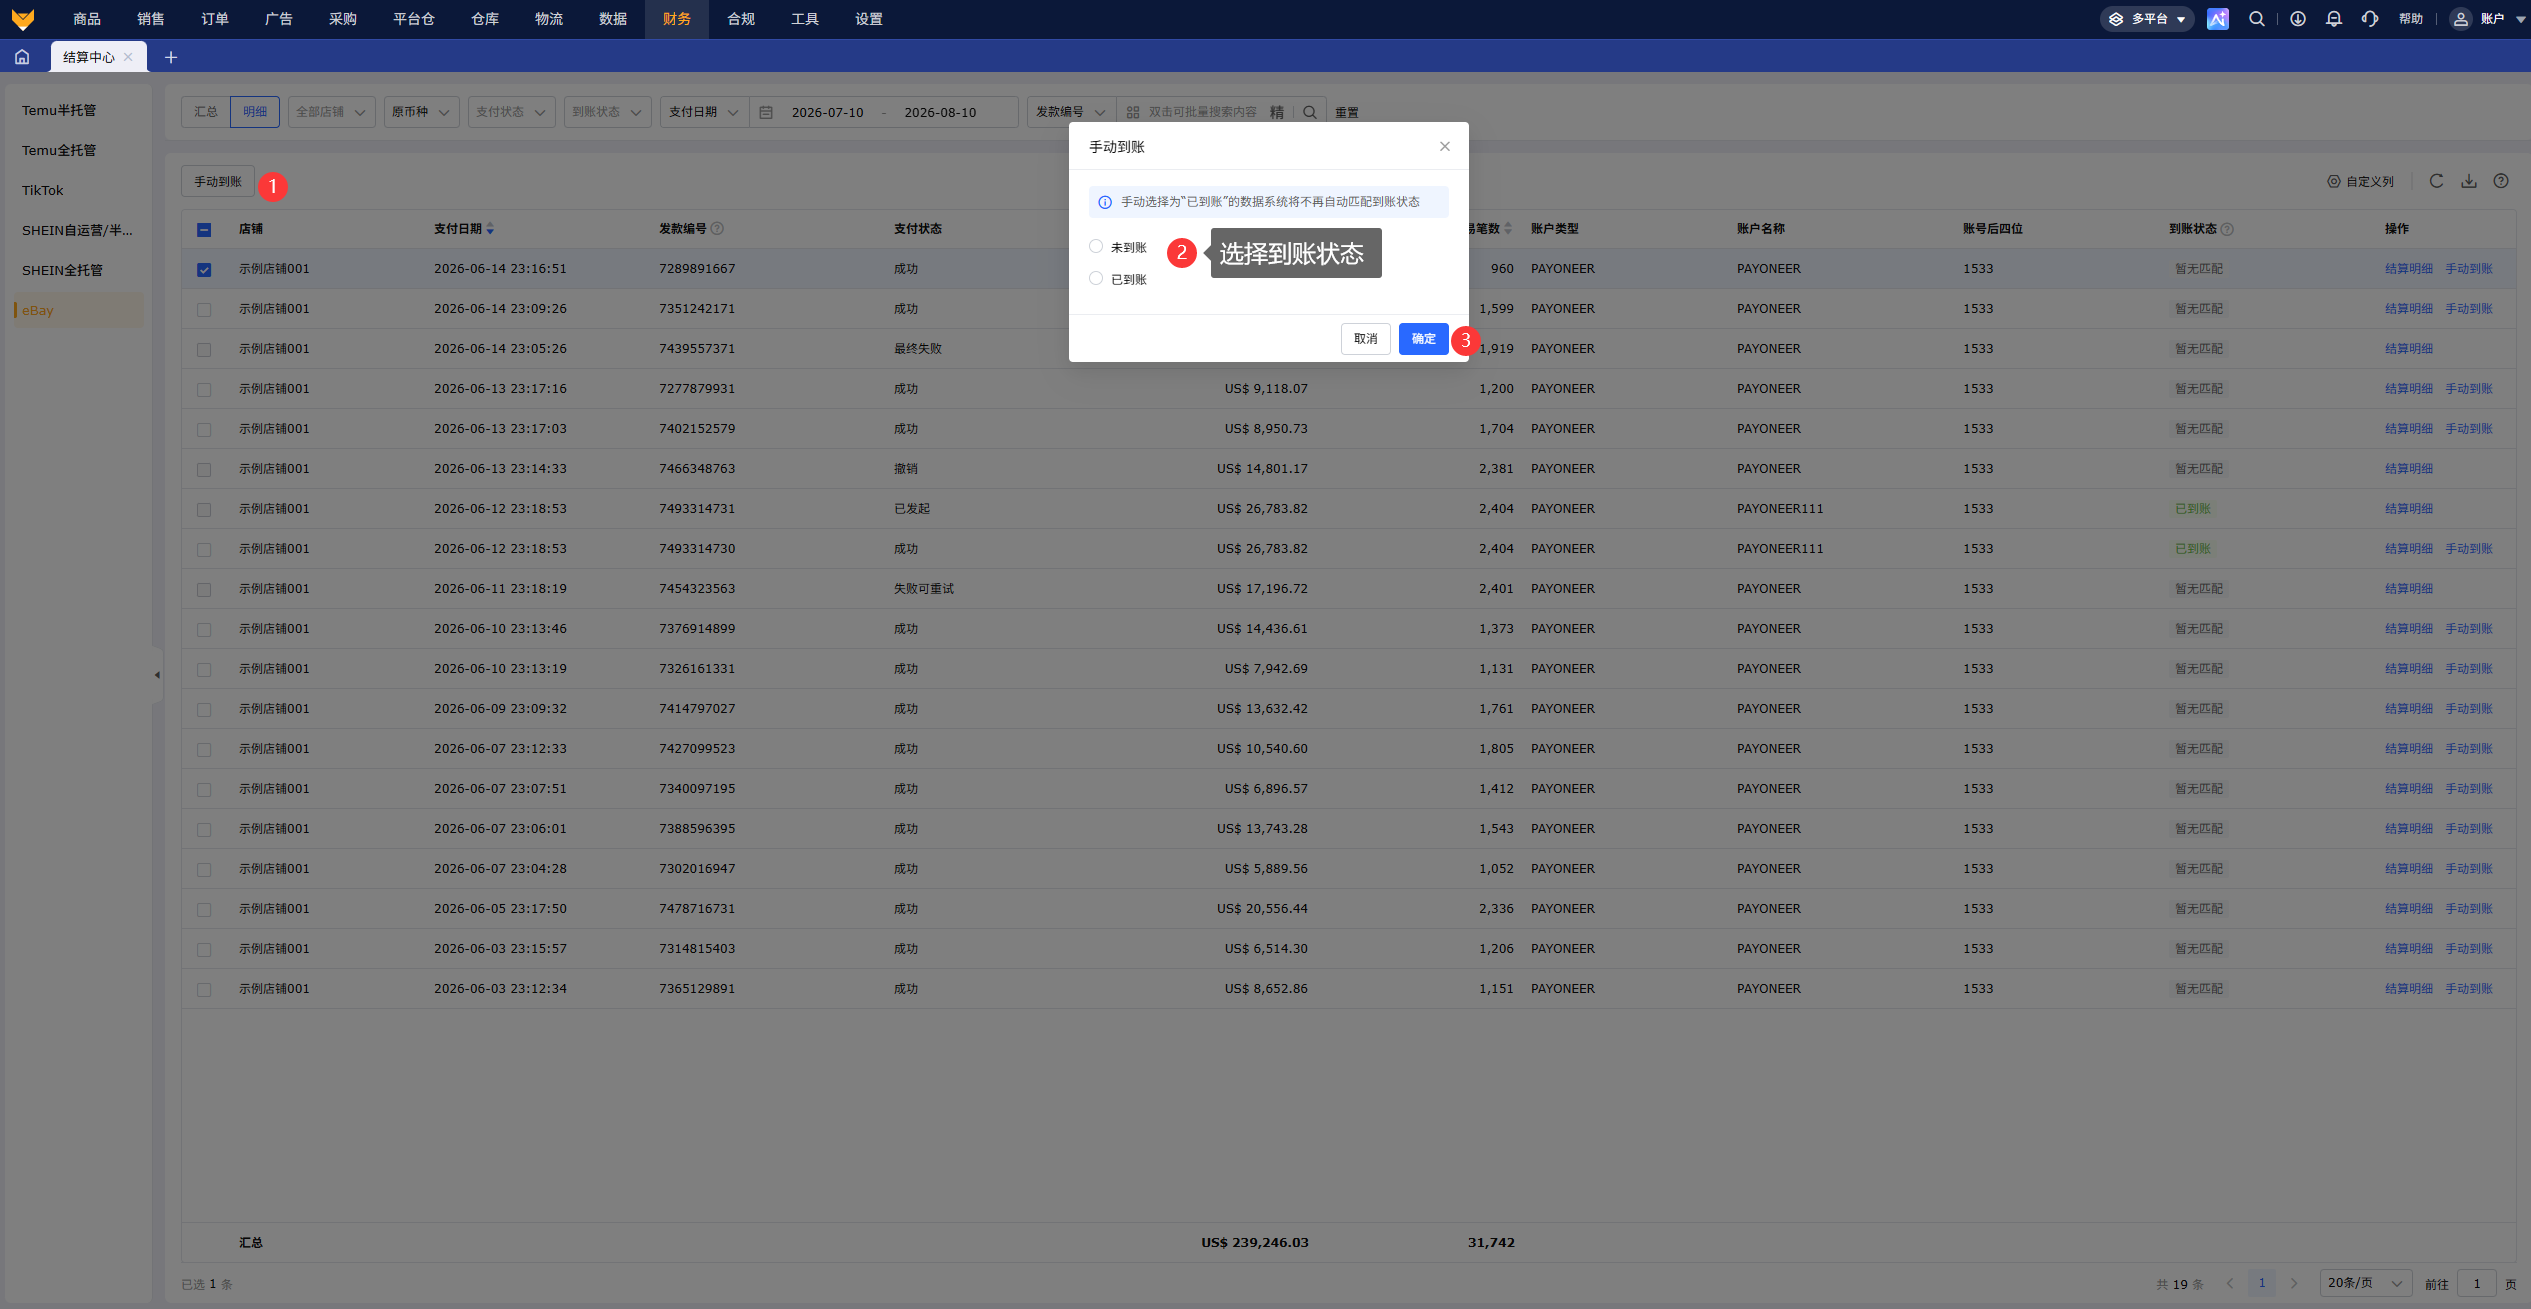The height and width of the screenshot is (1309, 2531).
Task: Click the account avatar icon
Action: click(2460, 19)
